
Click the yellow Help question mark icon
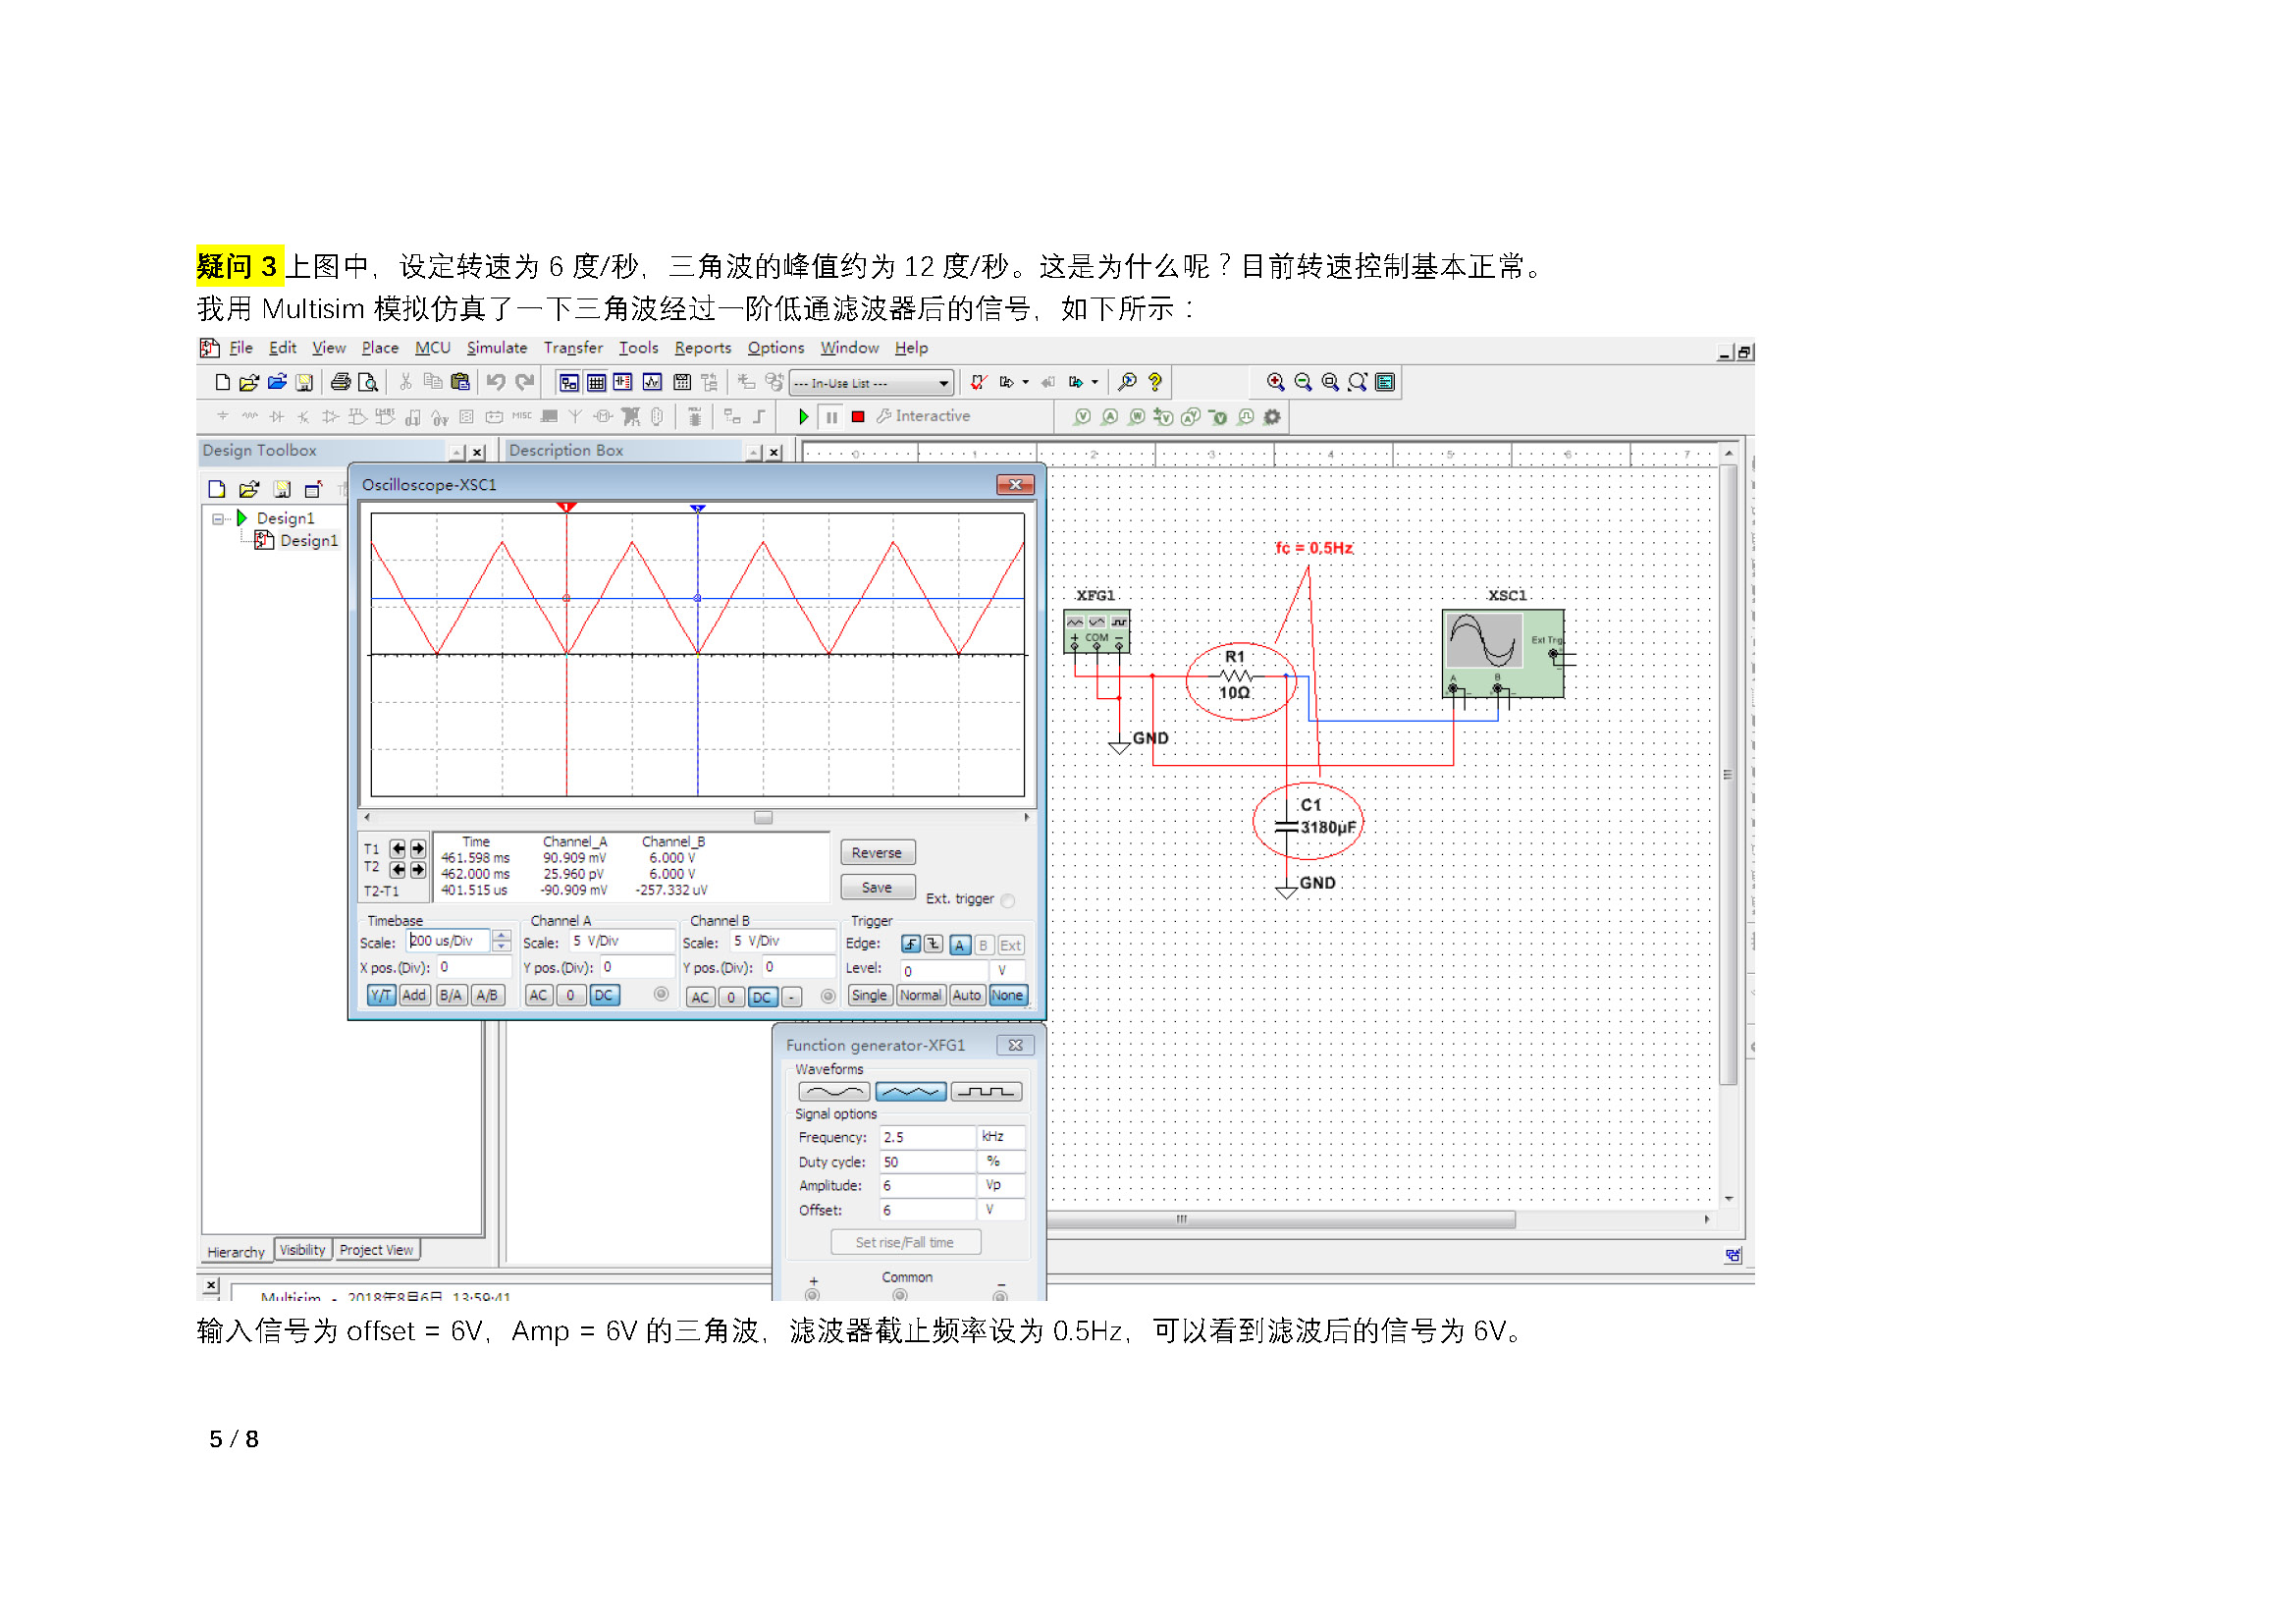1155,382
